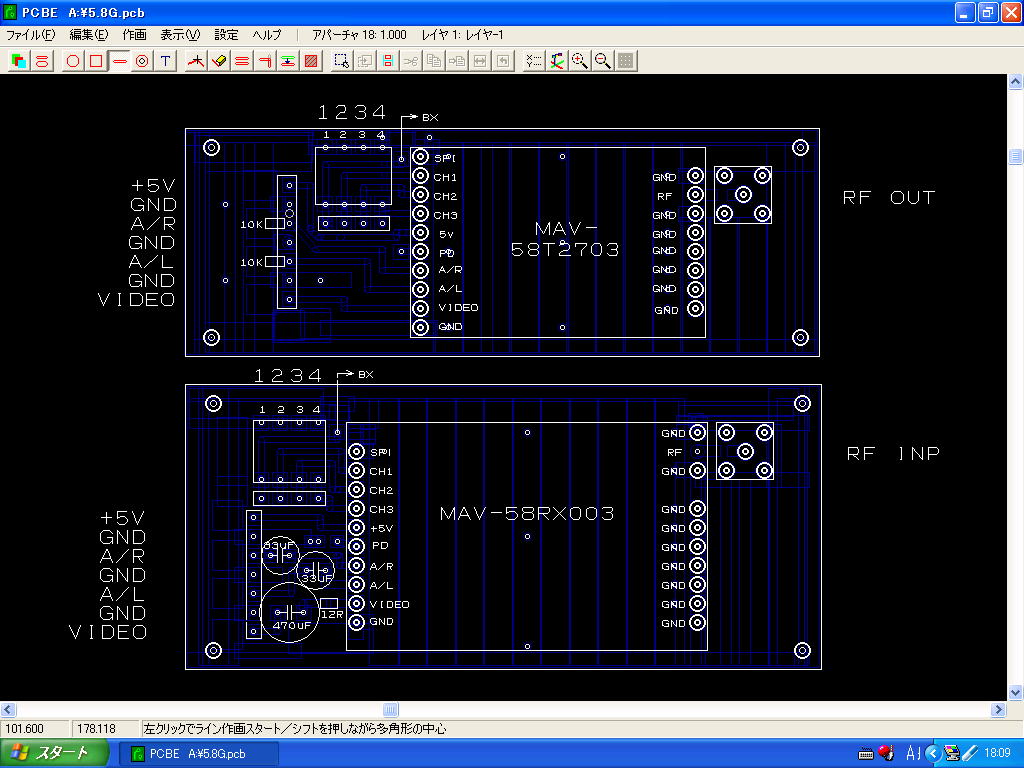Select the polygon drawing tool
Screen dimensions: 1024x768
click(72, 61)
